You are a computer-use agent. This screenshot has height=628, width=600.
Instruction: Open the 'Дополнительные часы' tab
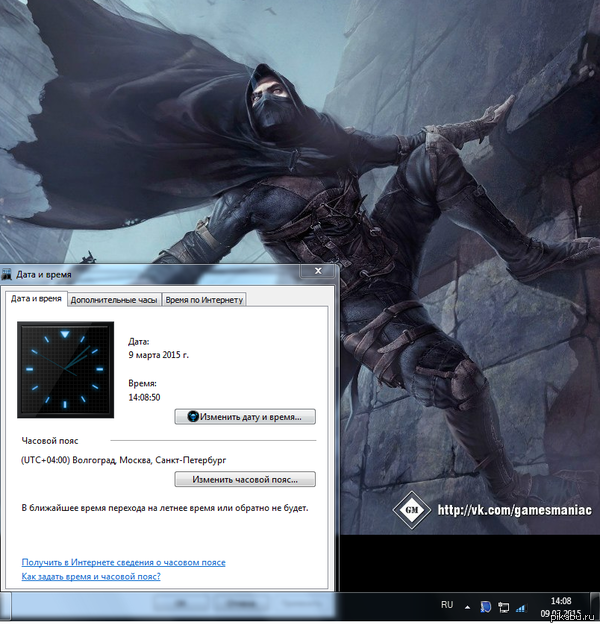click(114, 300)
